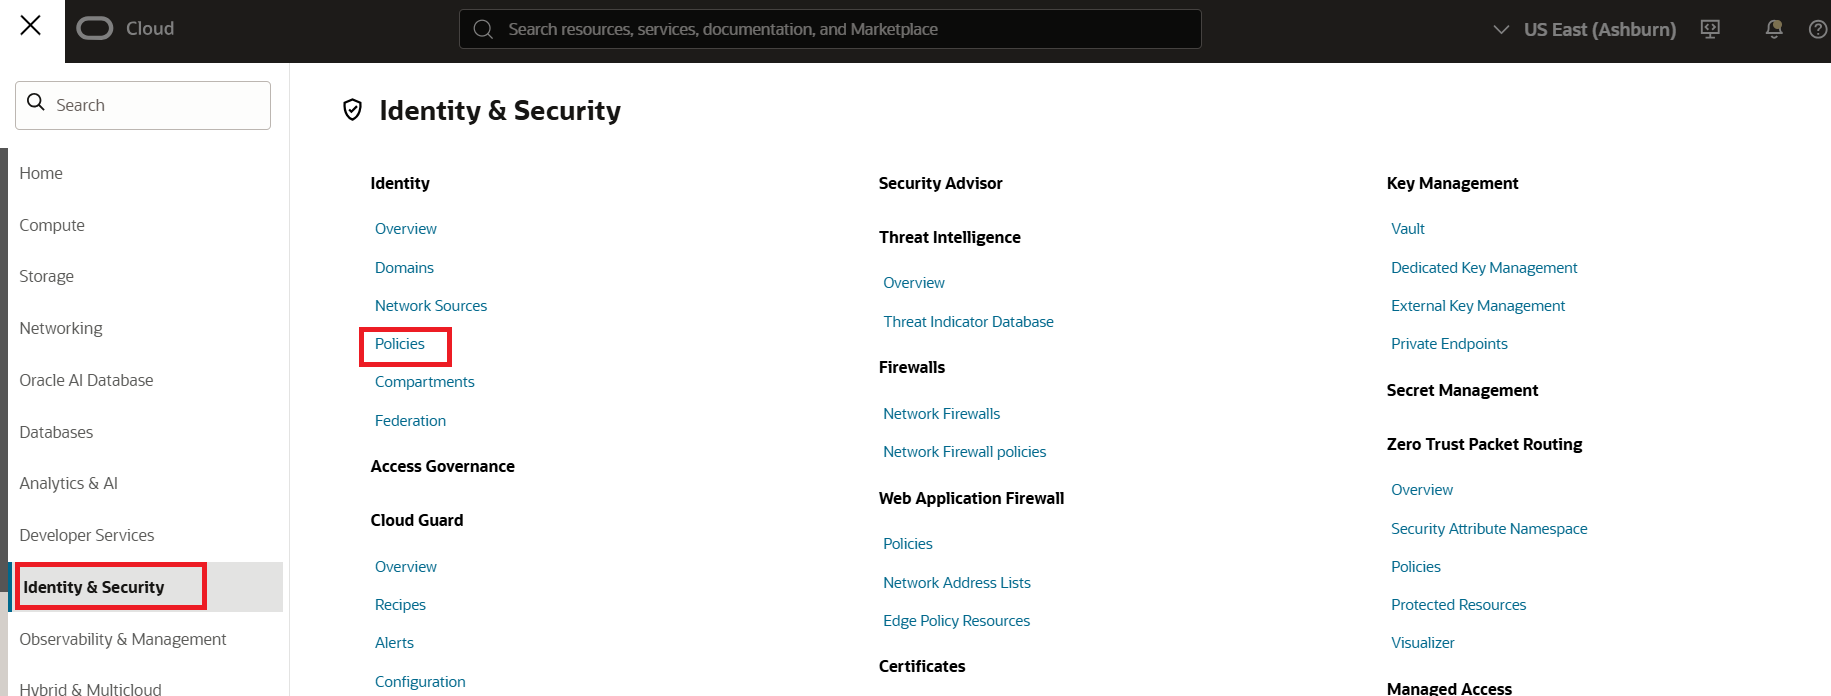Open the Edge Policy Resources link

957,621
